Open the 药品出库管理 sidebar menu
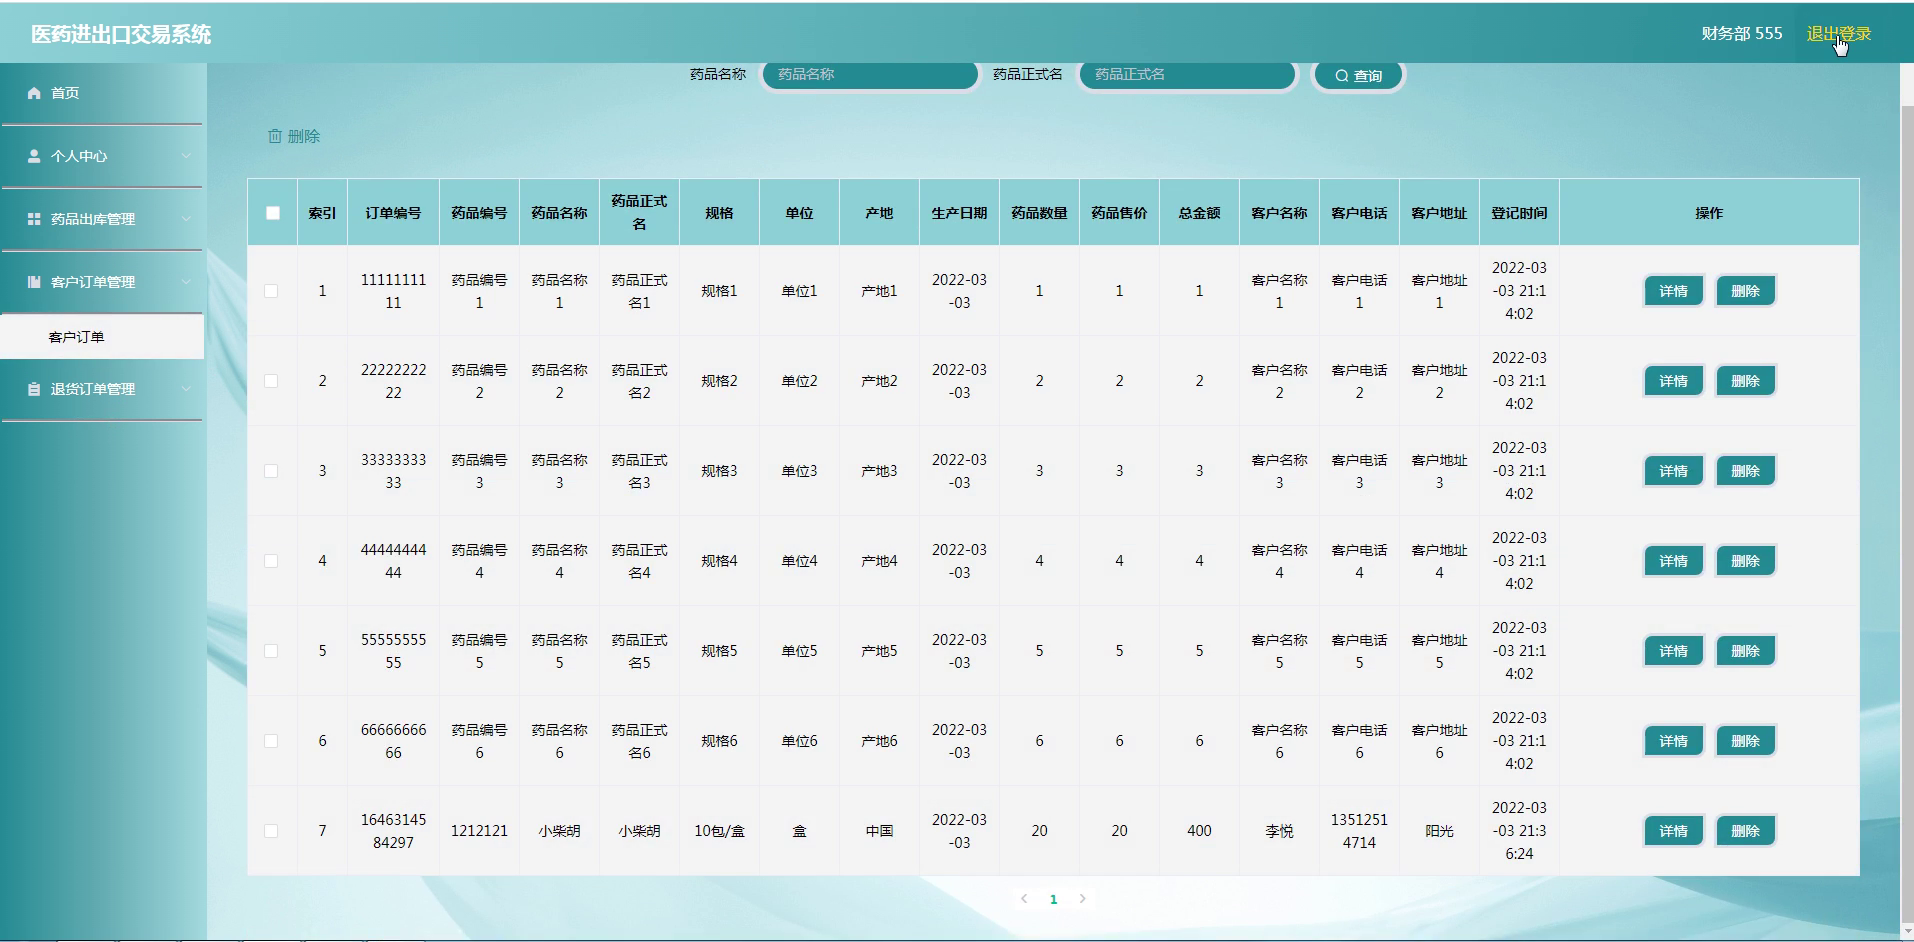The width and height of the screenshot is (1914, 942). [x=102, y=219]
